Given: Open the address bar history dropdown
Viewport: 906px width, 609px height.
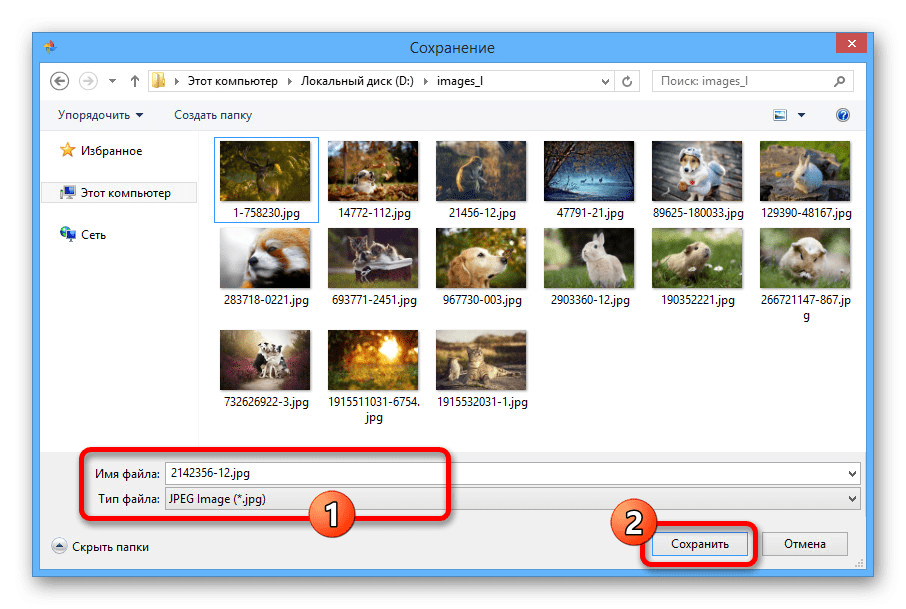Looking at the screenshot, I should click(604, 81).
